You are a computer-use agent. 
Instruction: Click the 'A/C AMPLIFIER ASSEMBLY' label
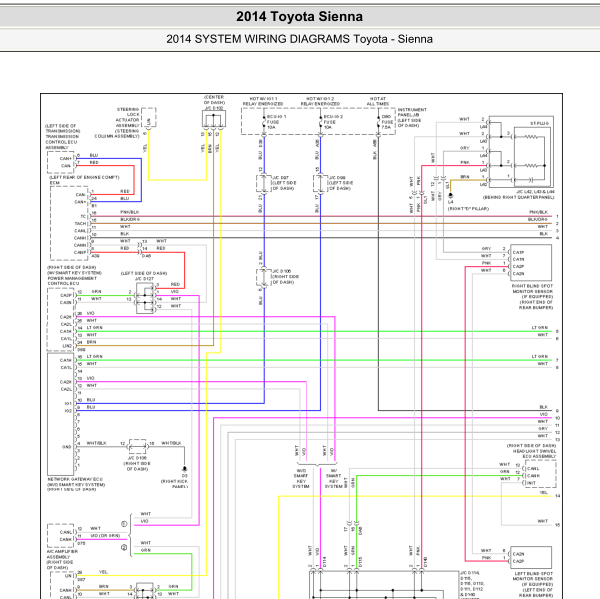point(62,554)
